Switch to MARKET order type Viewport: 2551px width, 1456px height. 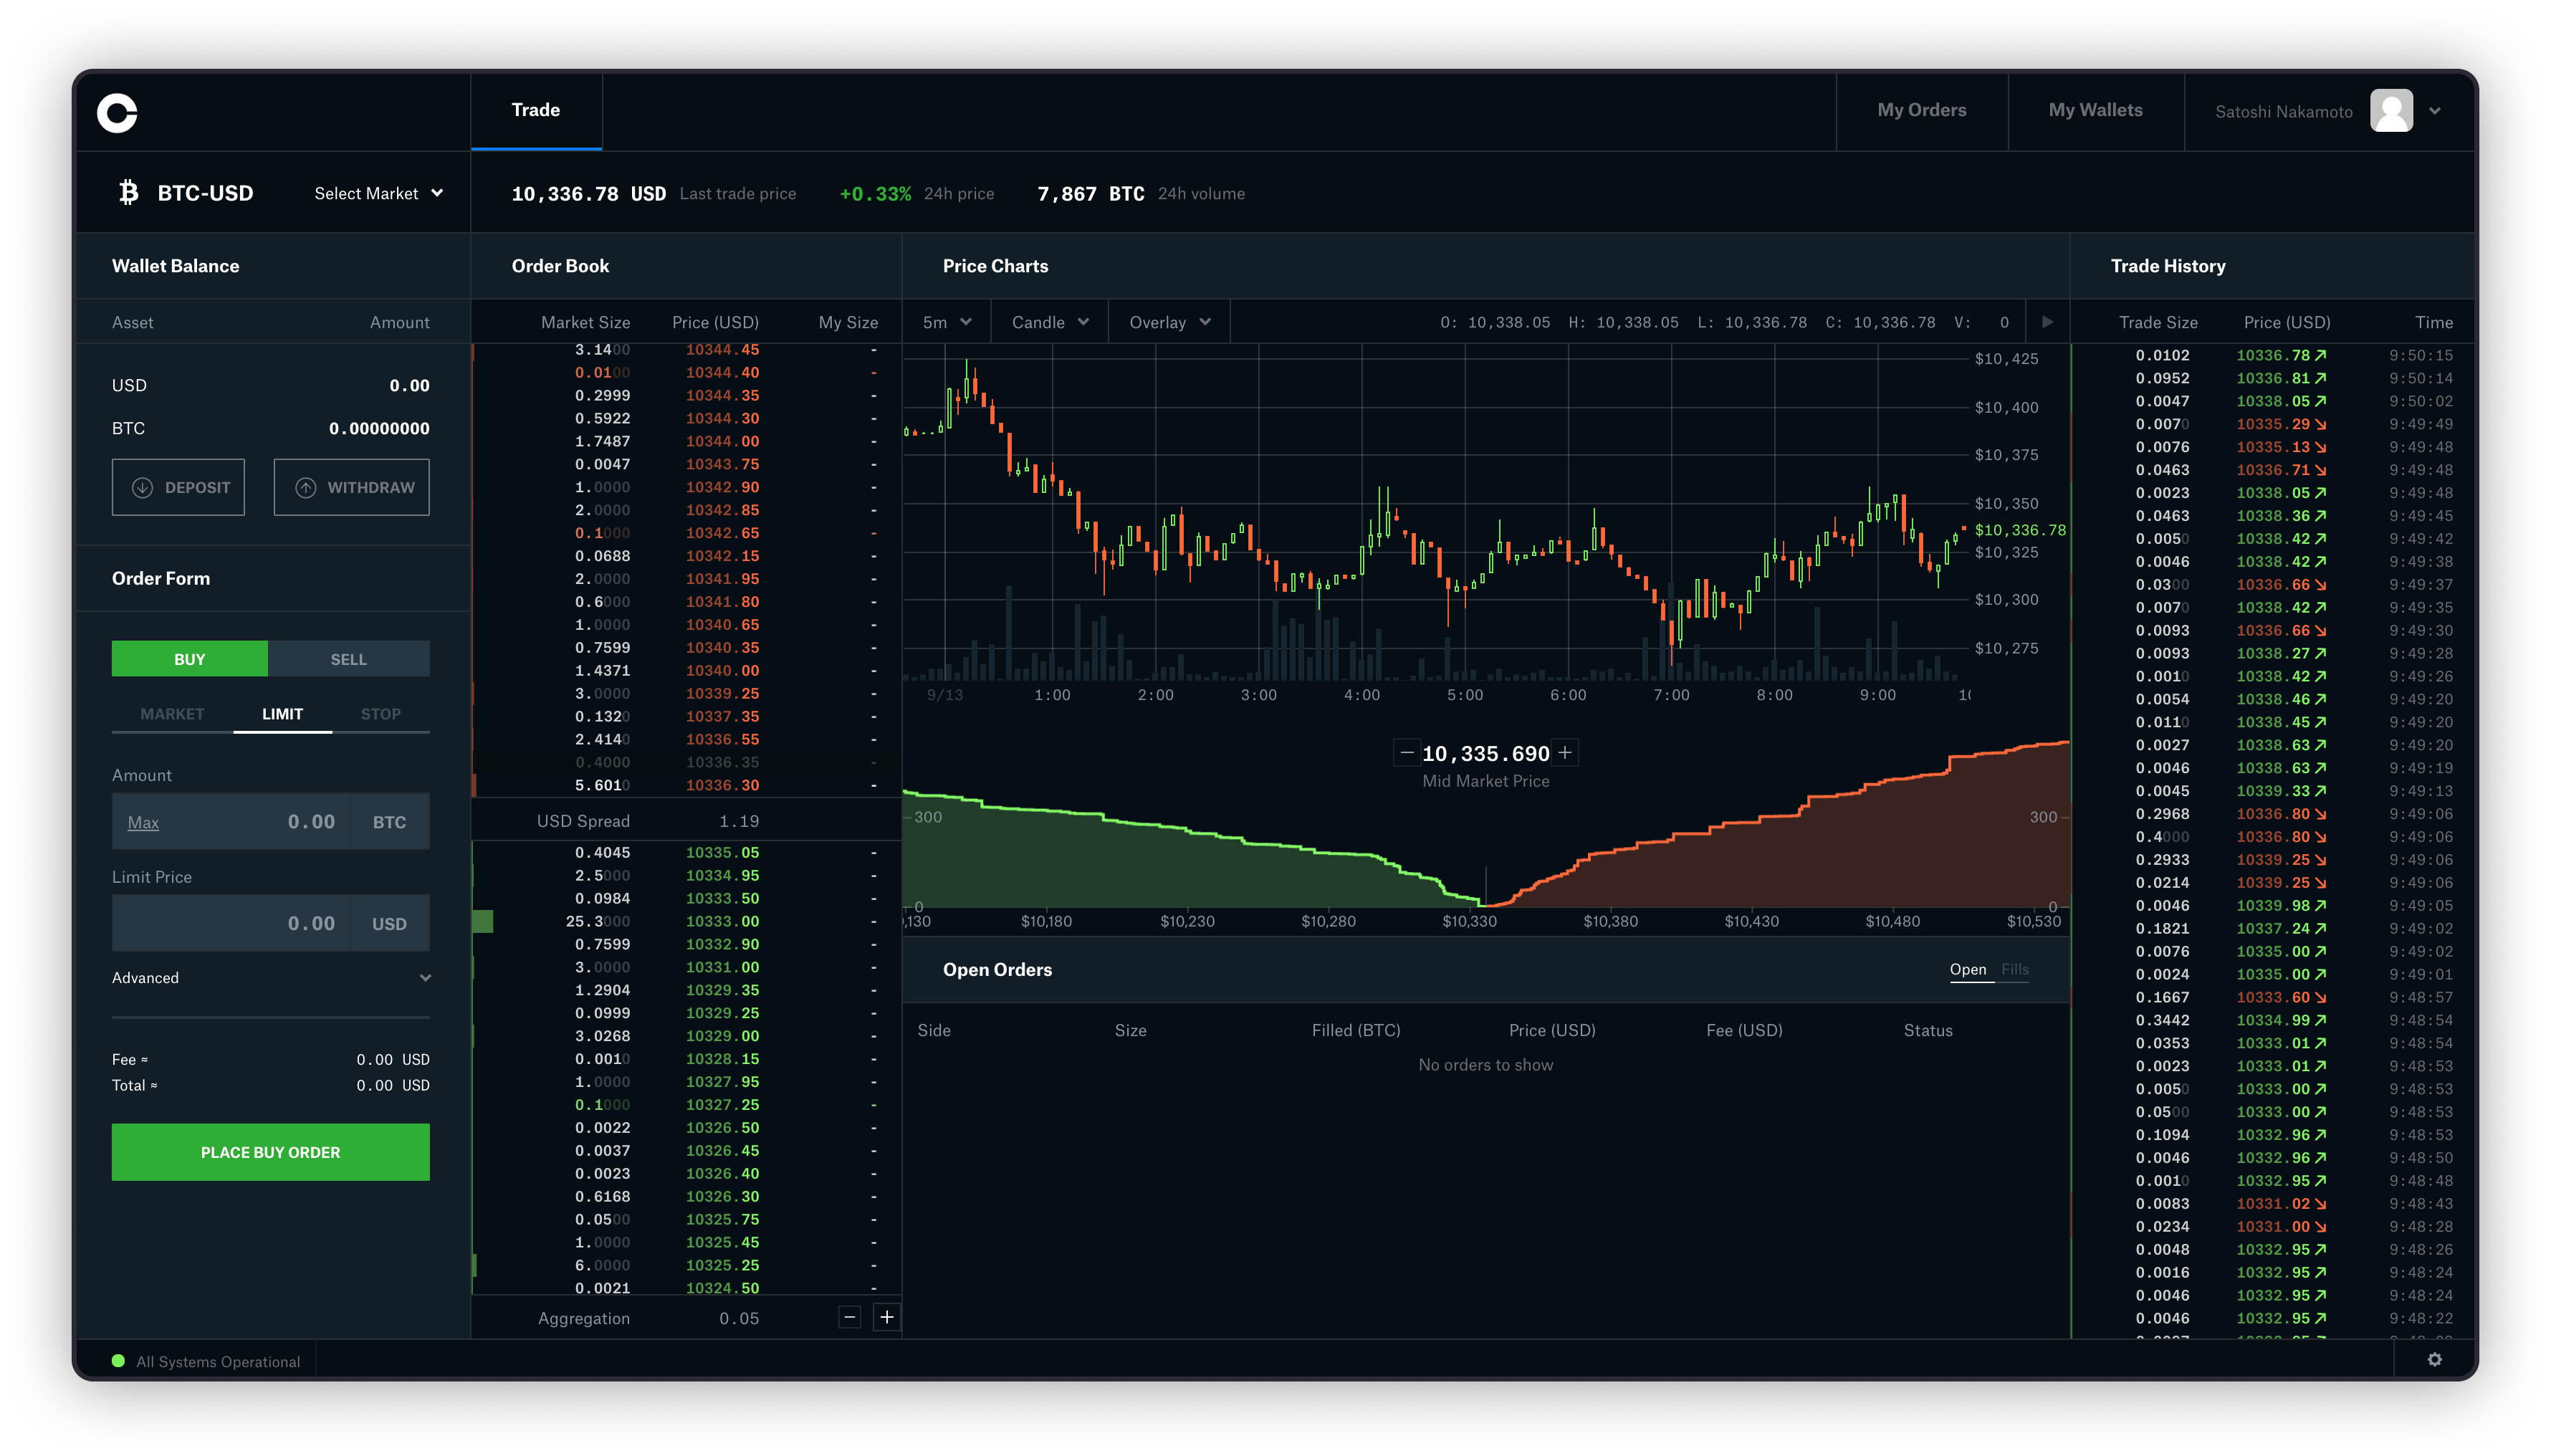coord(170,713)
